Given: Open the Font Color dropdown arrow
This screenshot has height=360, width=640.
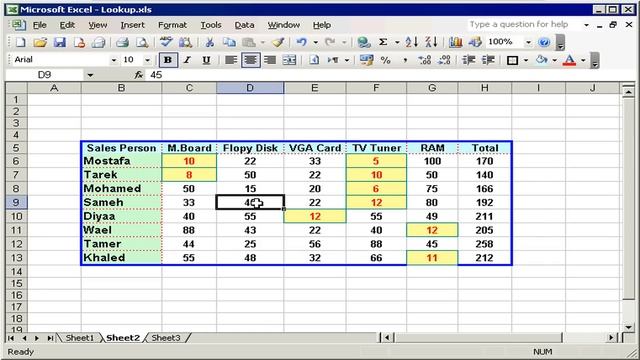Looking at the screenshot, I should click(x=583, y=60).
